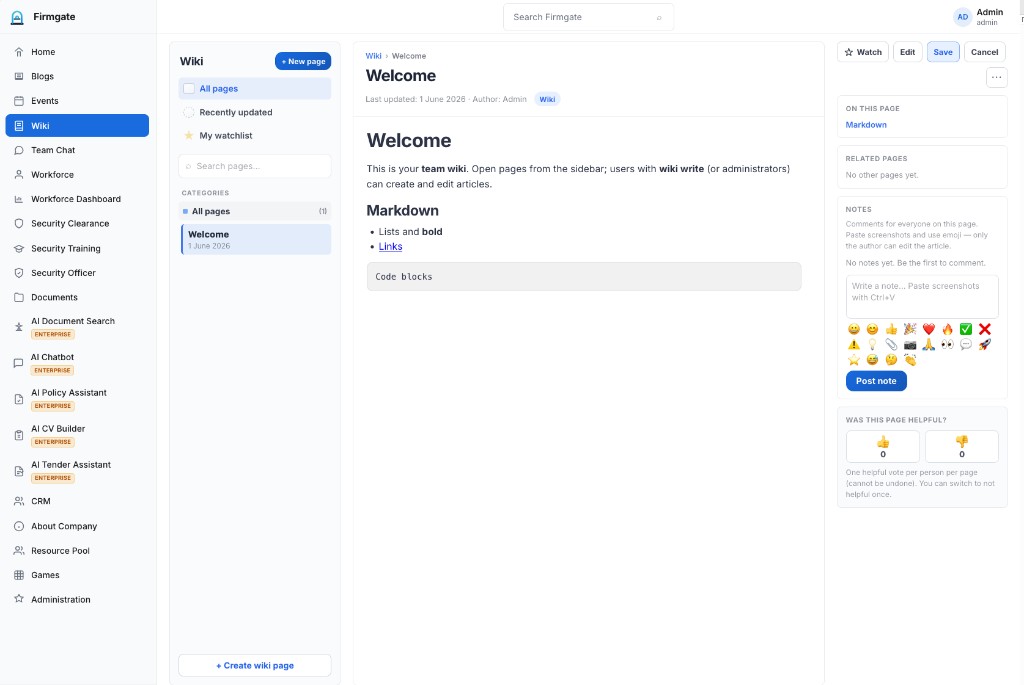Jump to Markdown under On this page
The image size is (1024, 685).
pos(866,125)
